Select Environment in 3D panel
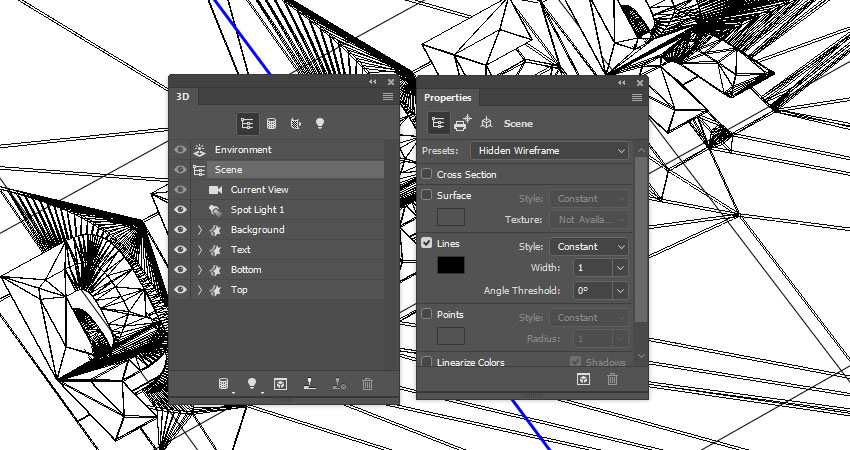 point(287,150)
